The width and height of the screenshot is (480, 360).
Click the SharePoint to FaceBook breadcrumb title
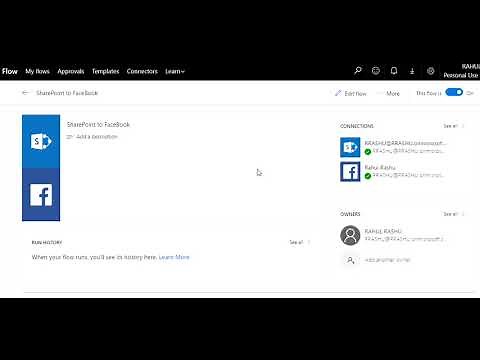[67, 93]
